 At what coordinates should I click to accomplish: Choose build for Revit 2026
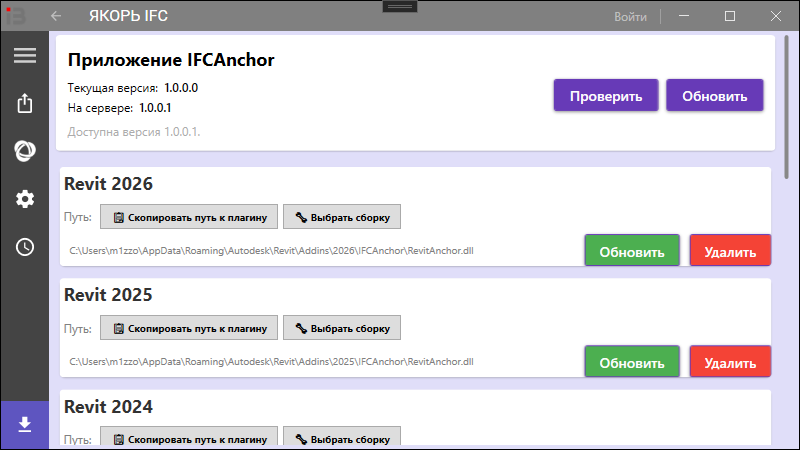(x=342, y=217)
